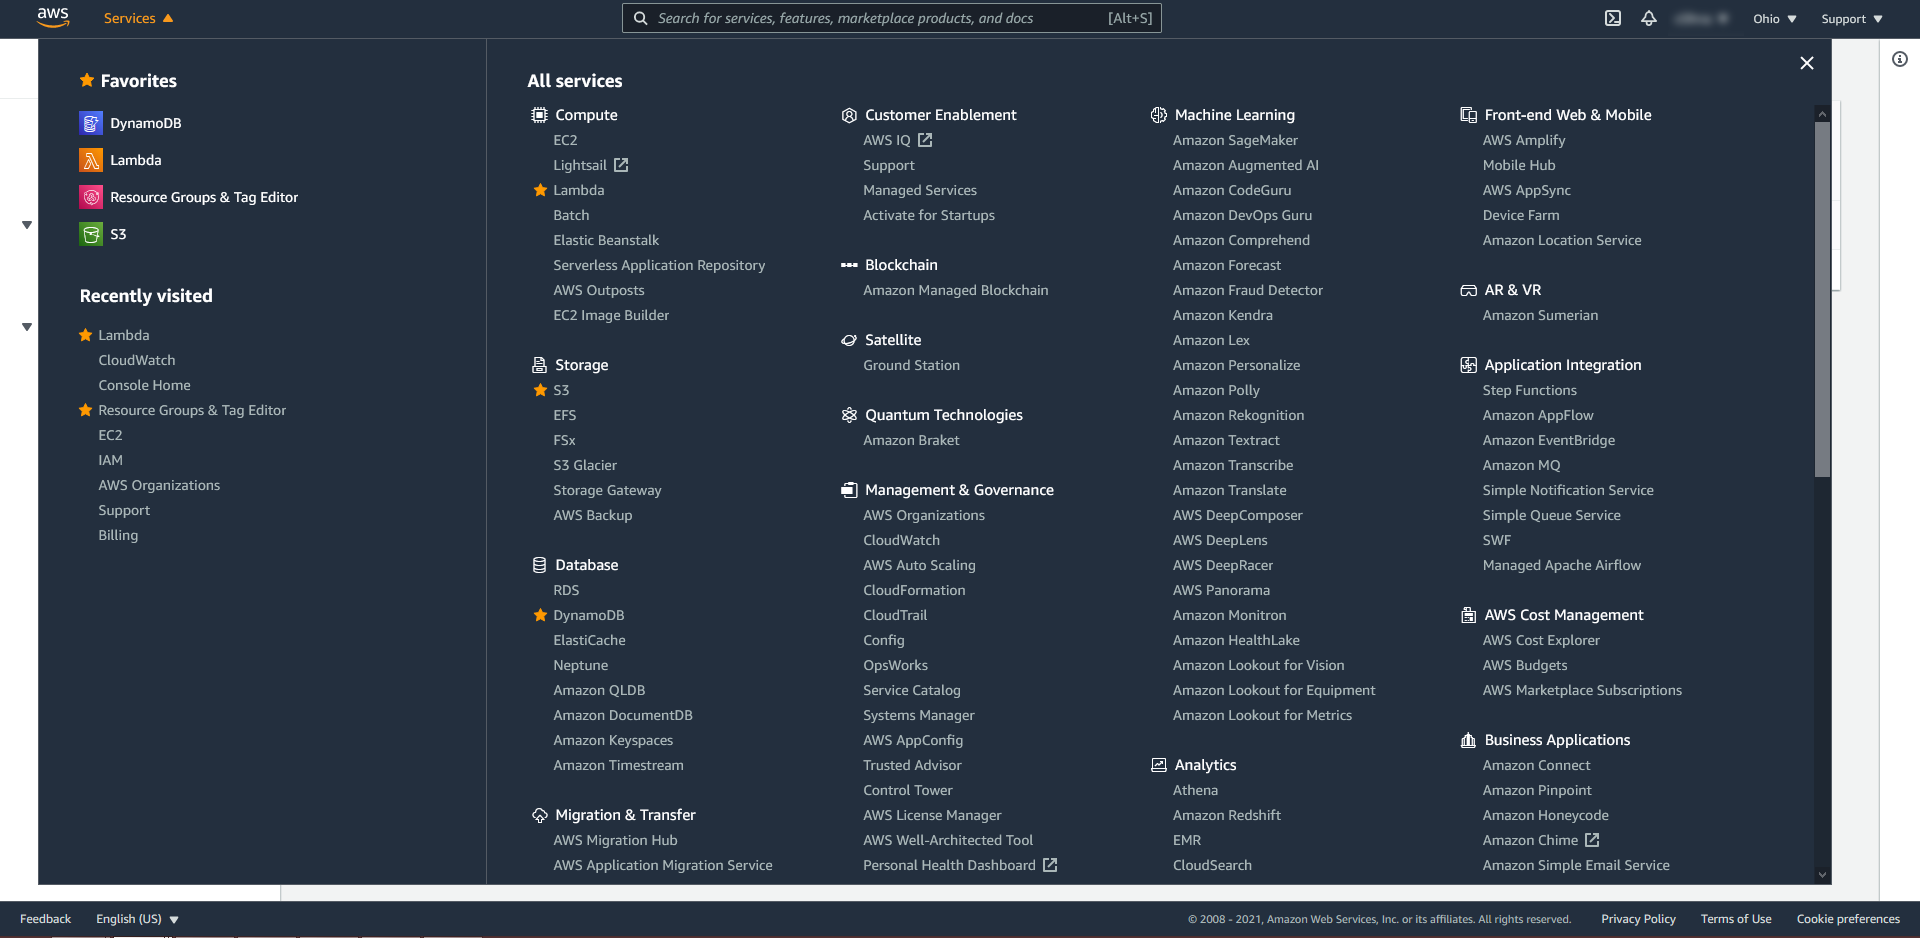Unfavorite Lambda star in Compute list
The height and width of the screenshot is (938, 1920).
[540, 190]
